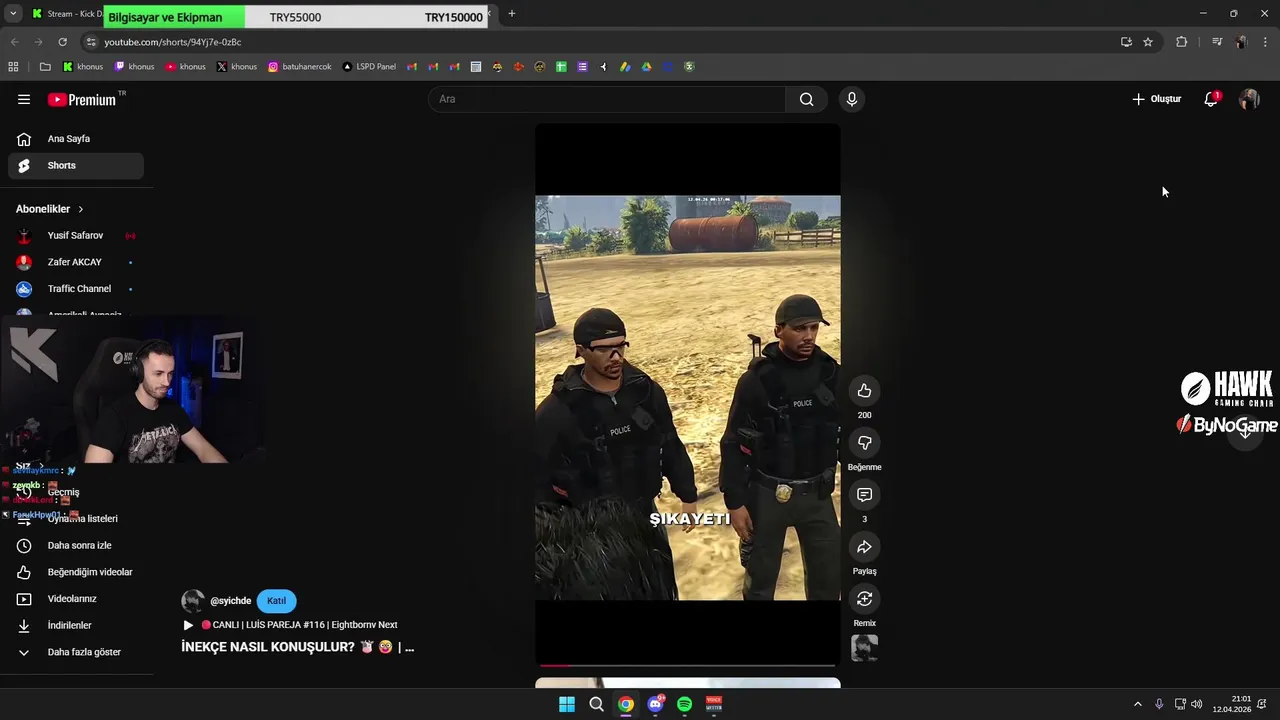
Task: Open the YouTube account avatar menu
Action: click(x=1249, y=99)
